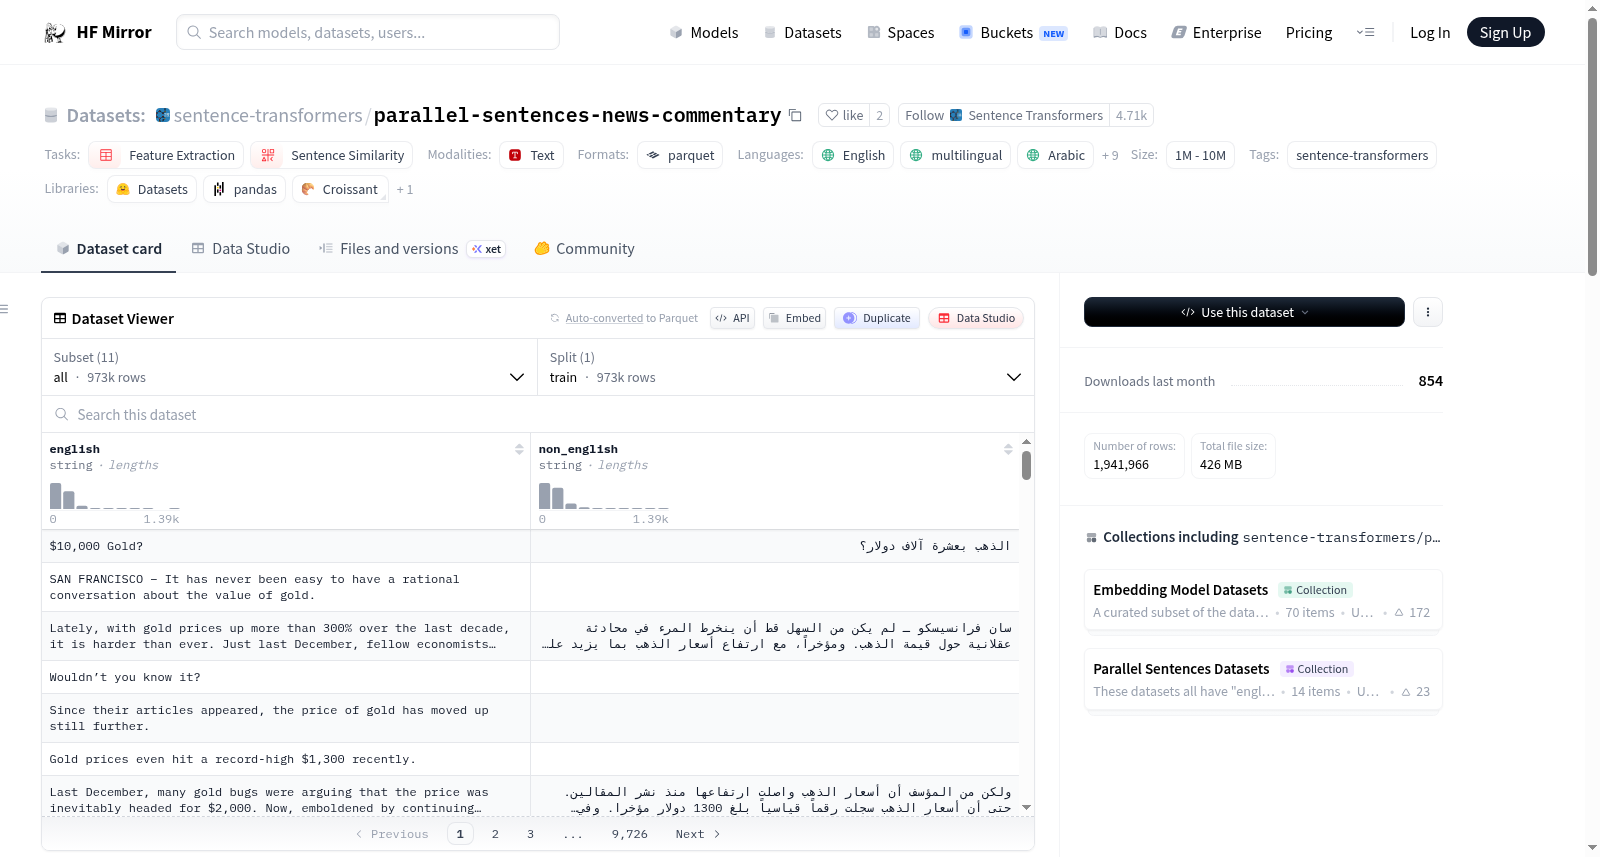Click the sentence-transformers owner link in title

(268, 116)
